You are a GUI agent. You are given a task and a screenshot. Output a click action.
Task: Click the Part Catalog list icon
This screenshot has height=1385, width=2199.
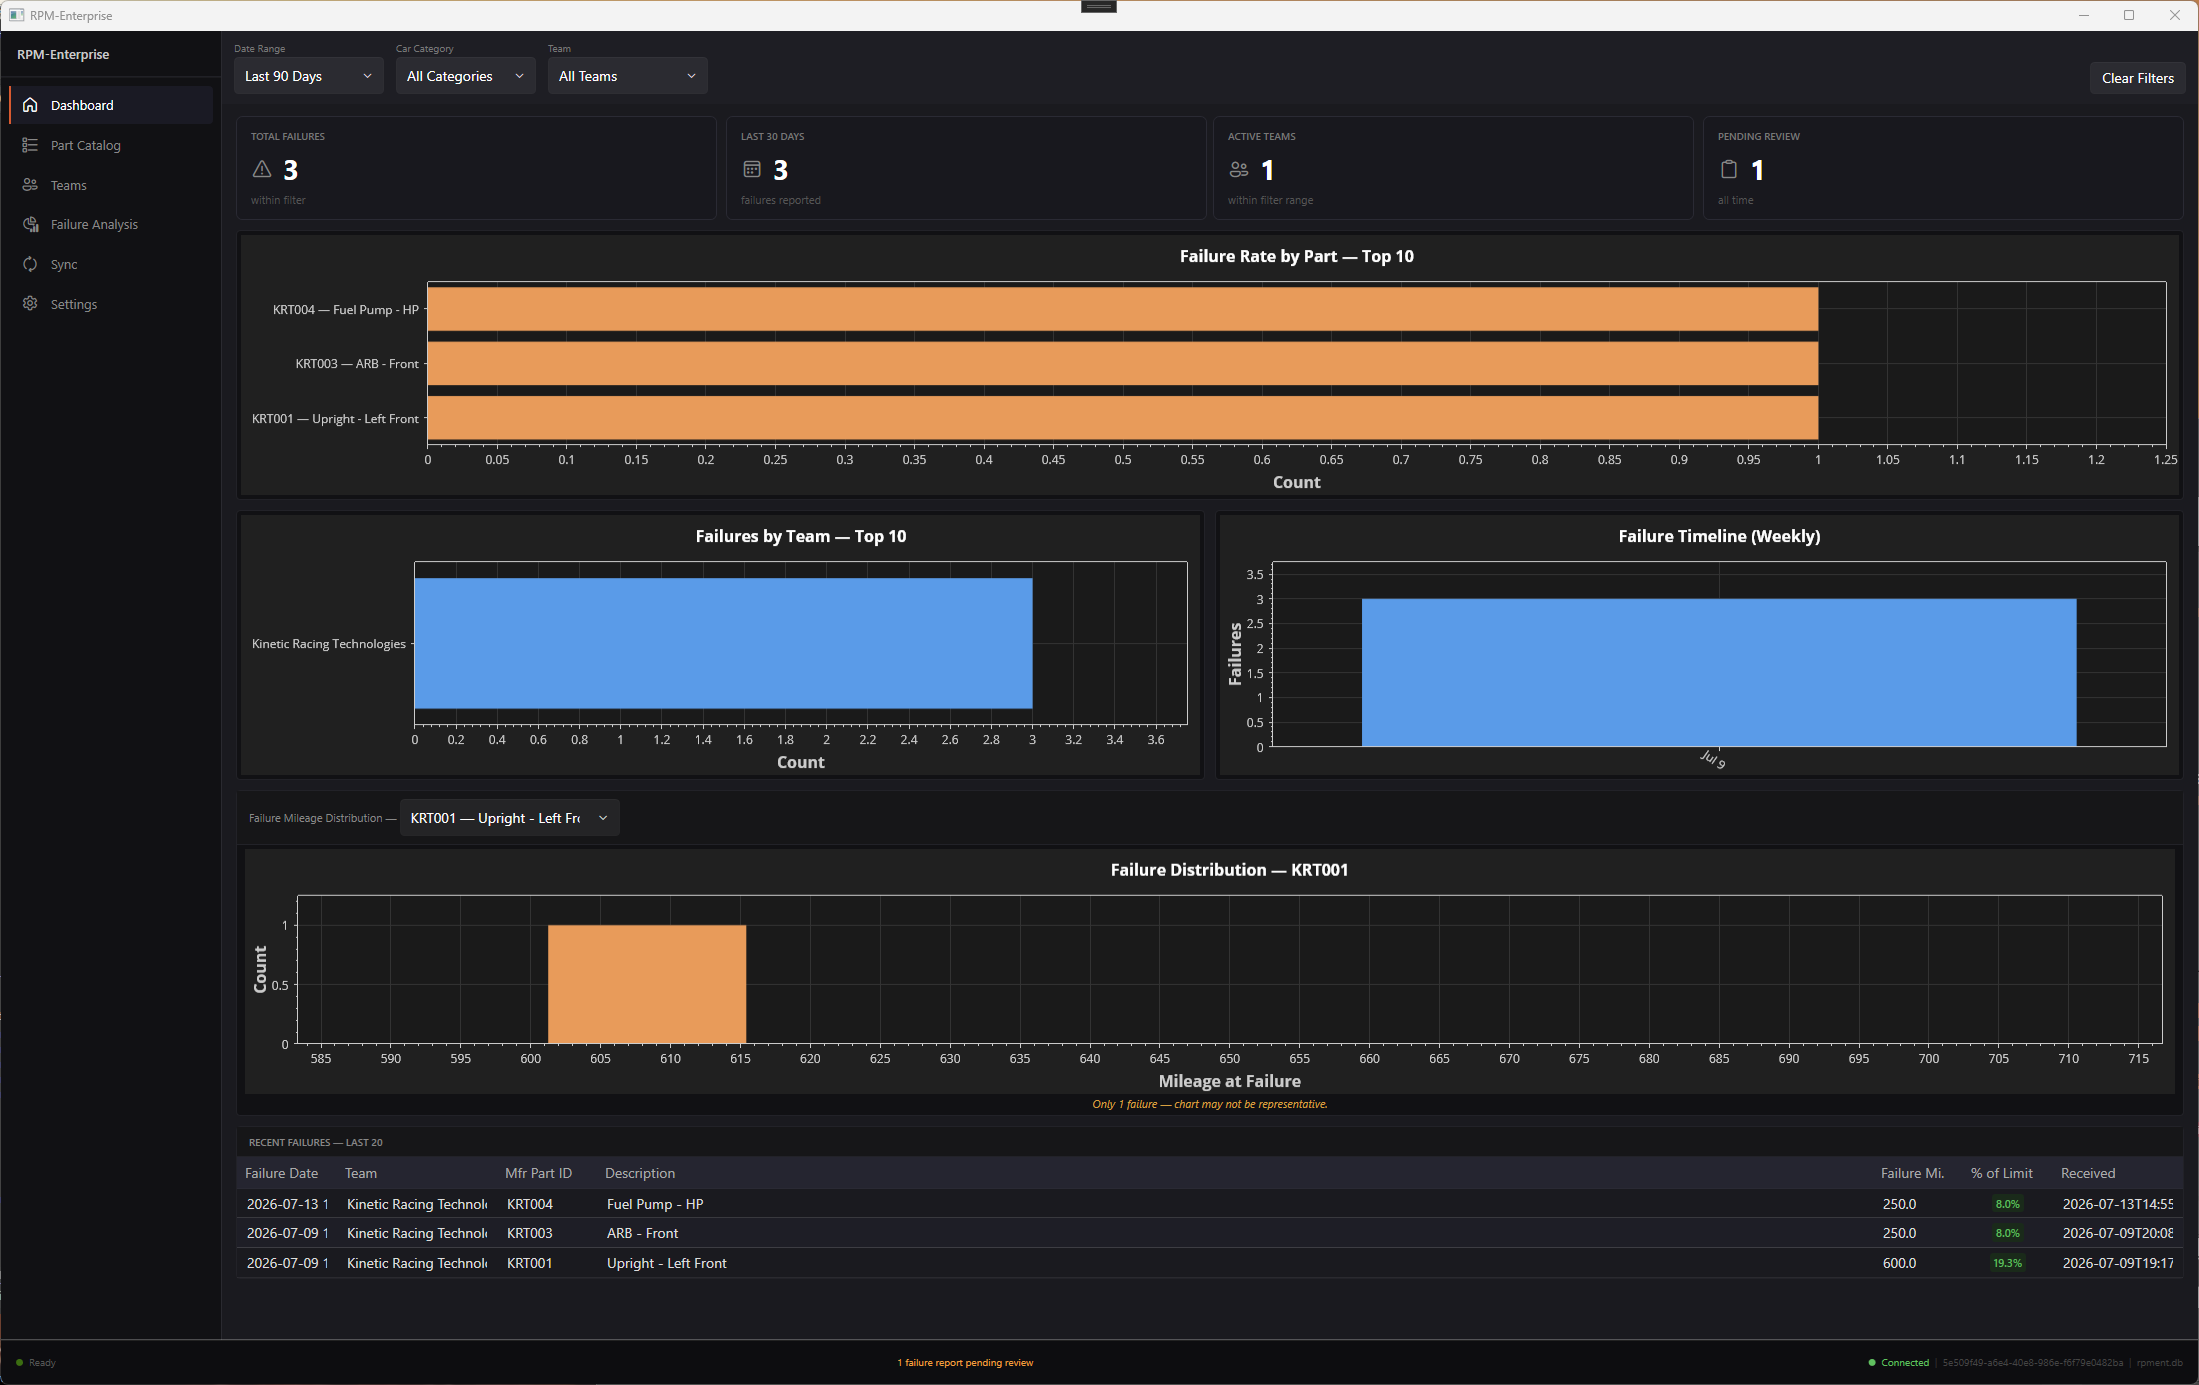point(30,145)
